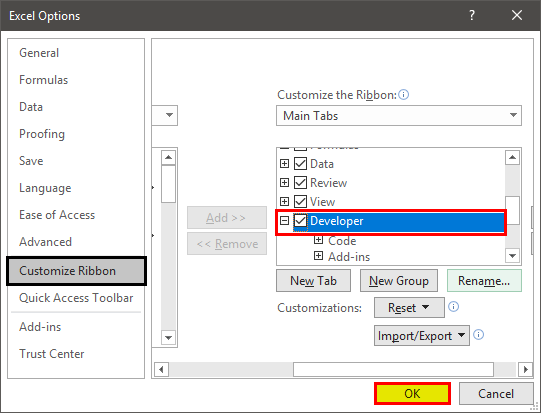Select Customize Ribbon in the sidebar
The image size is (541, 413).
coord(76,271)
